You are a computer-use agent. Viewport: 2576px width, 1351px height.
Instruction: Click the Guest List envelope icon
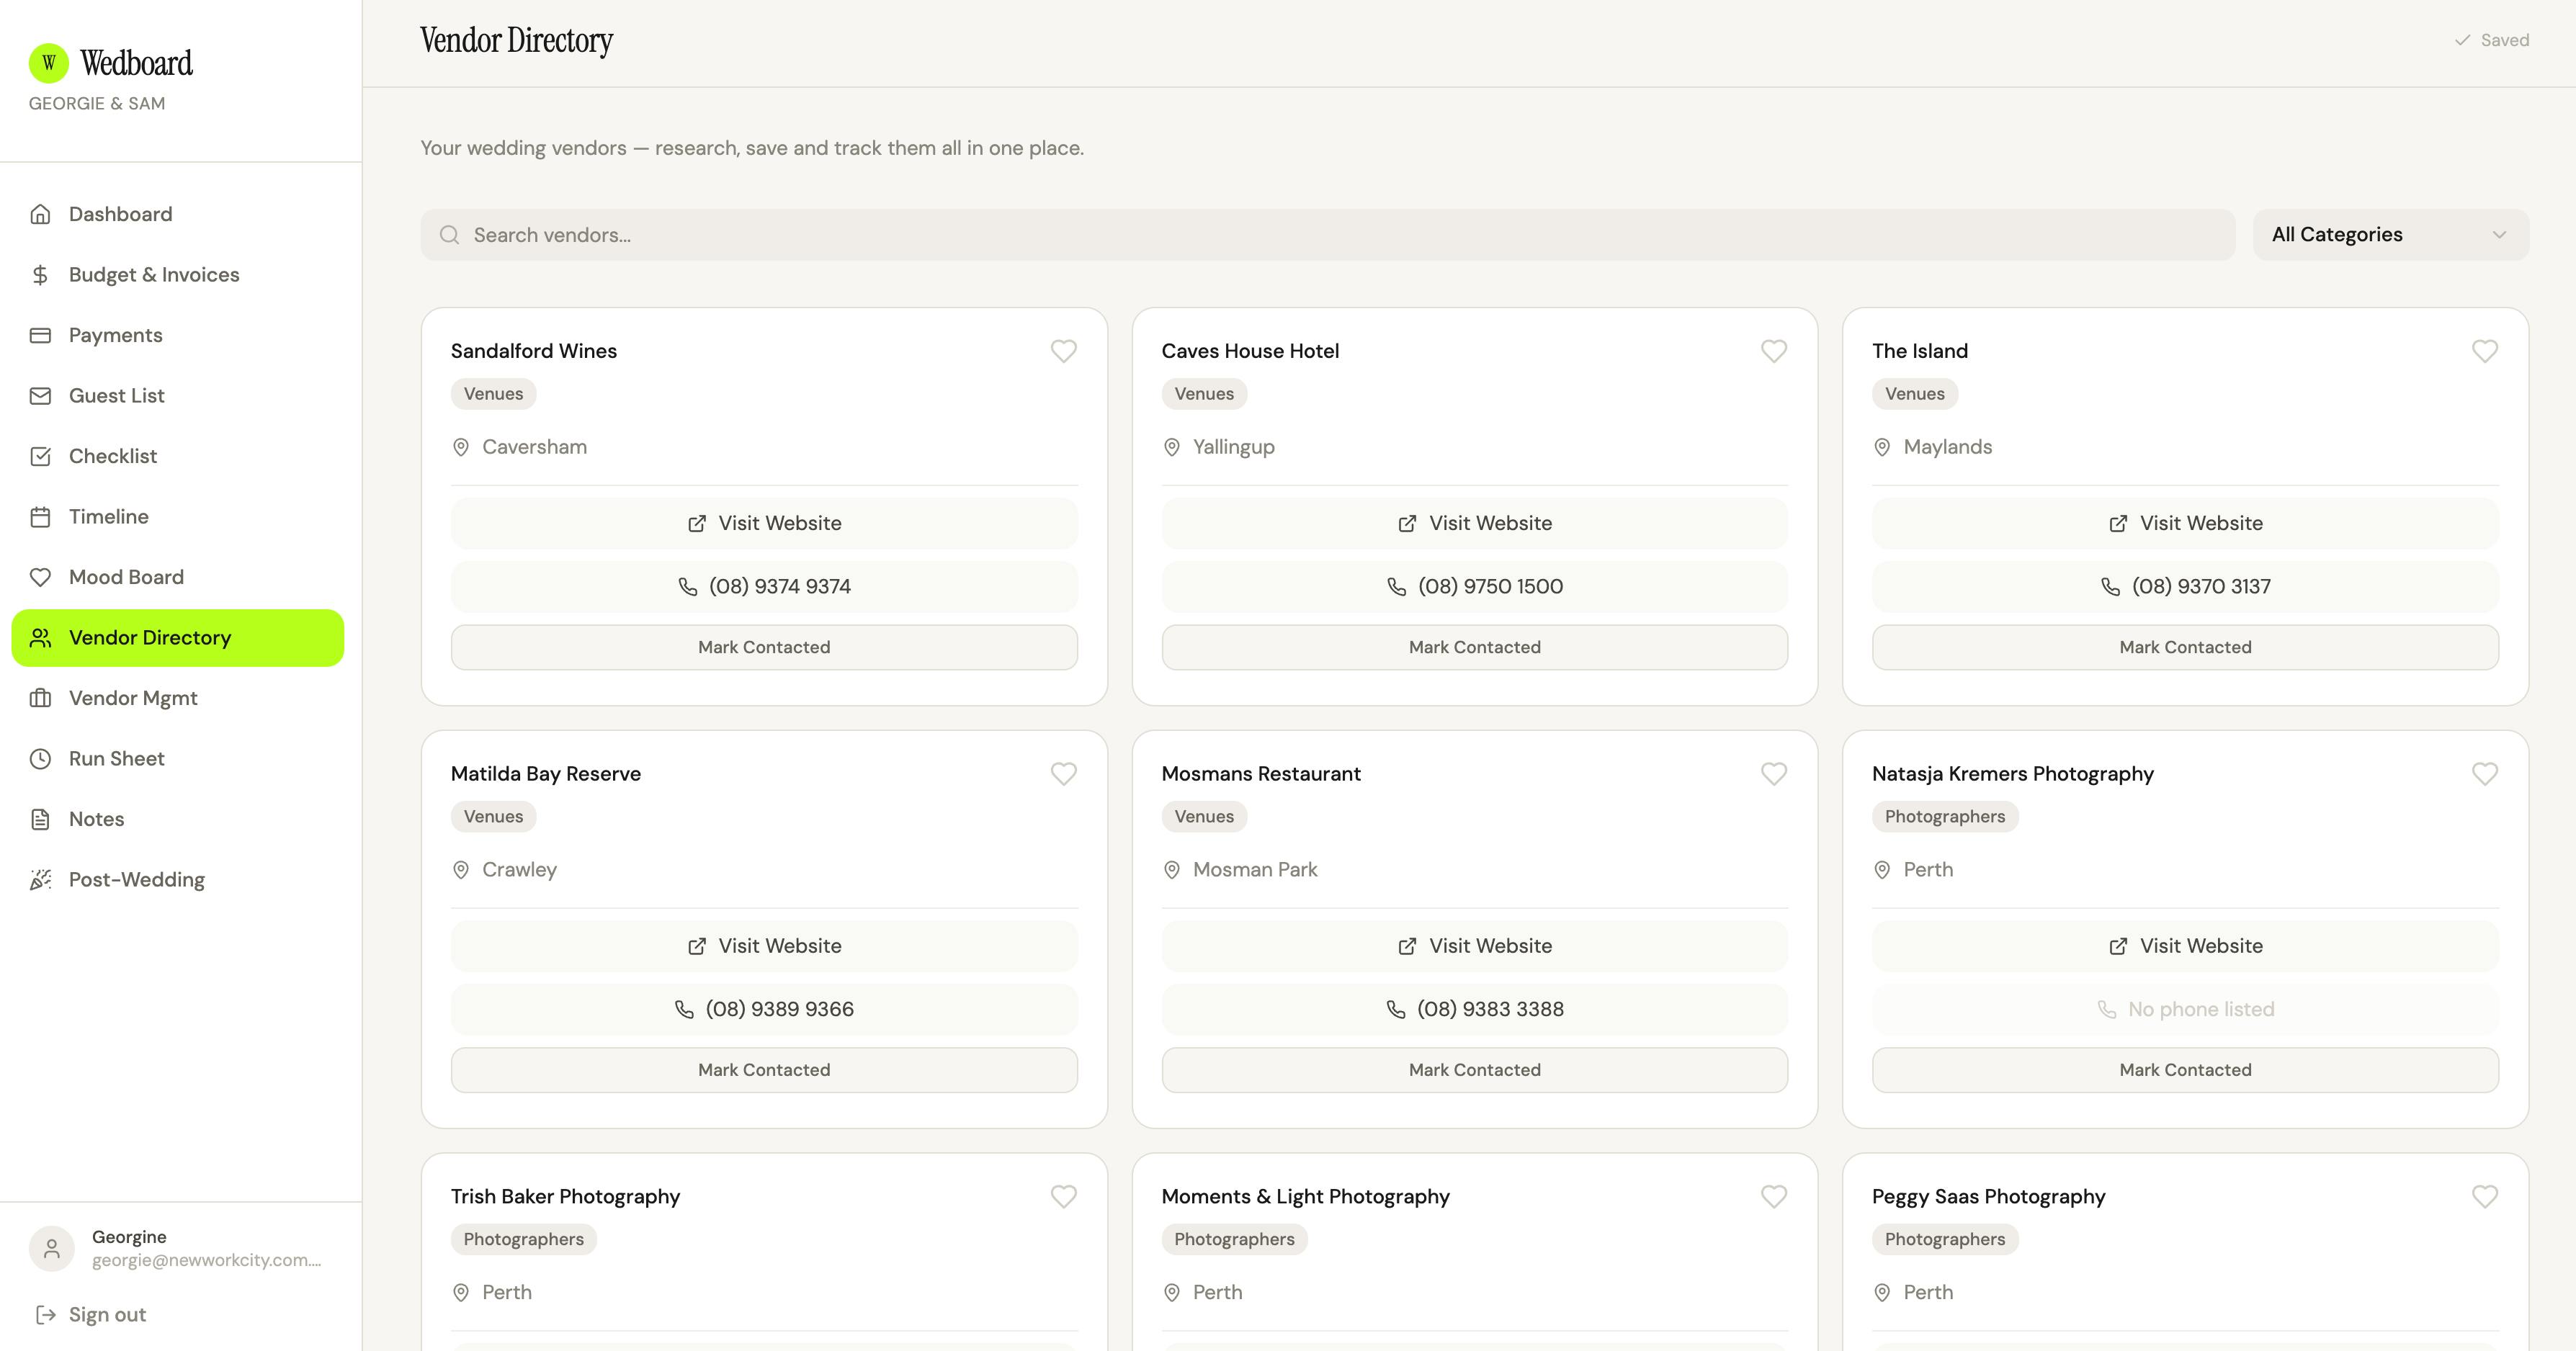(x=40, y=396)
